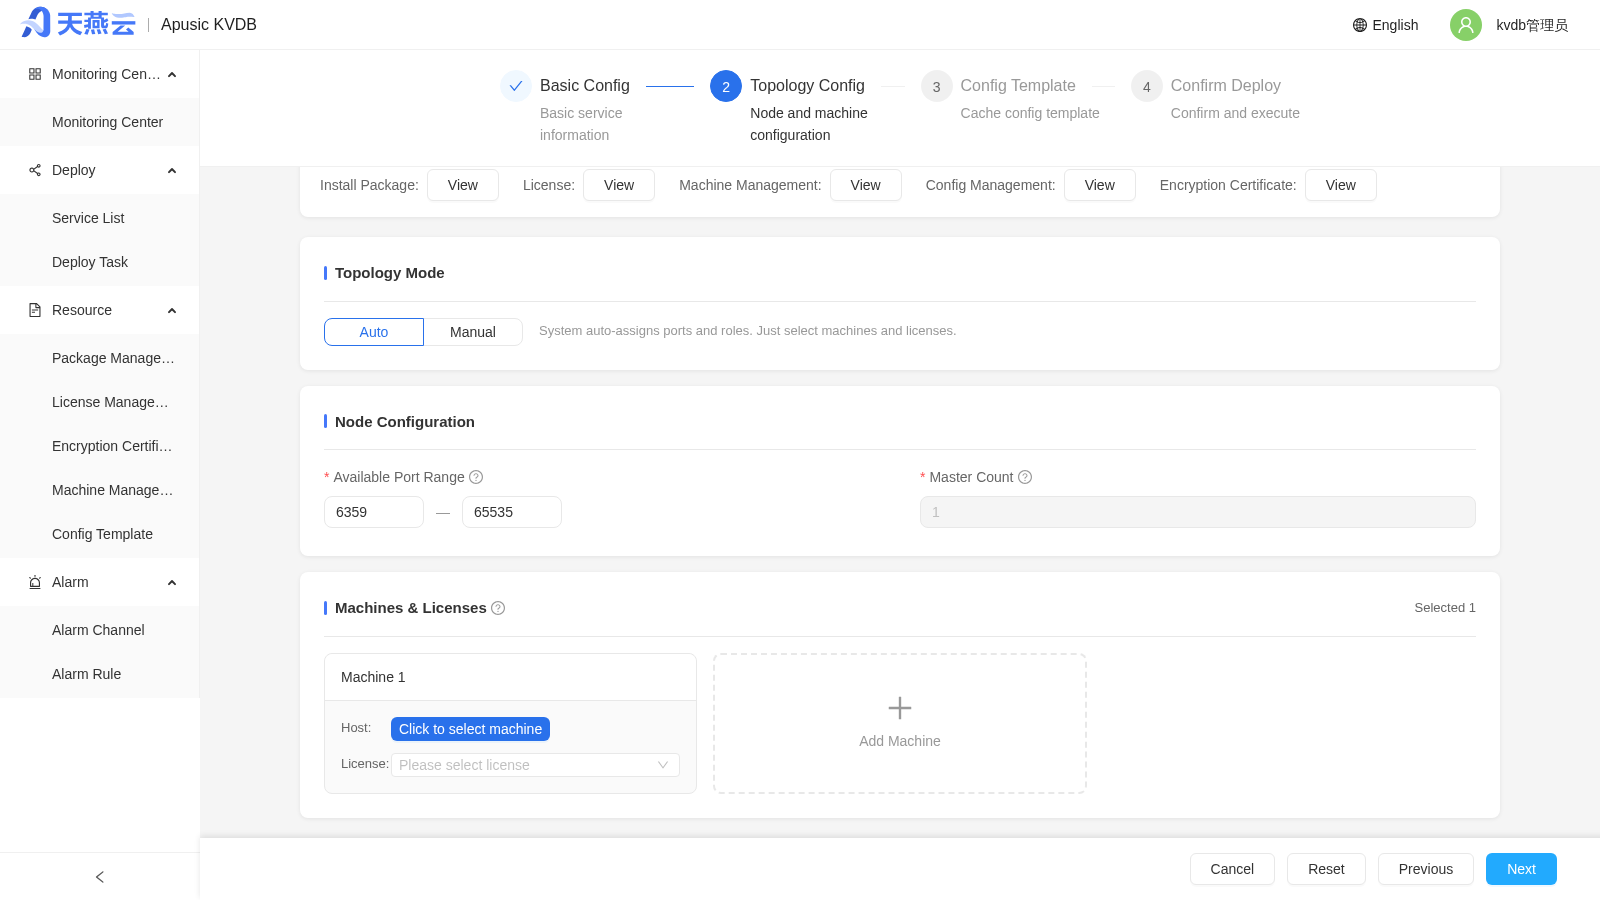The image size is (1600, 900).
Task: Collapse the sidebar with the arrow icon
Action: tap(100, 877)
